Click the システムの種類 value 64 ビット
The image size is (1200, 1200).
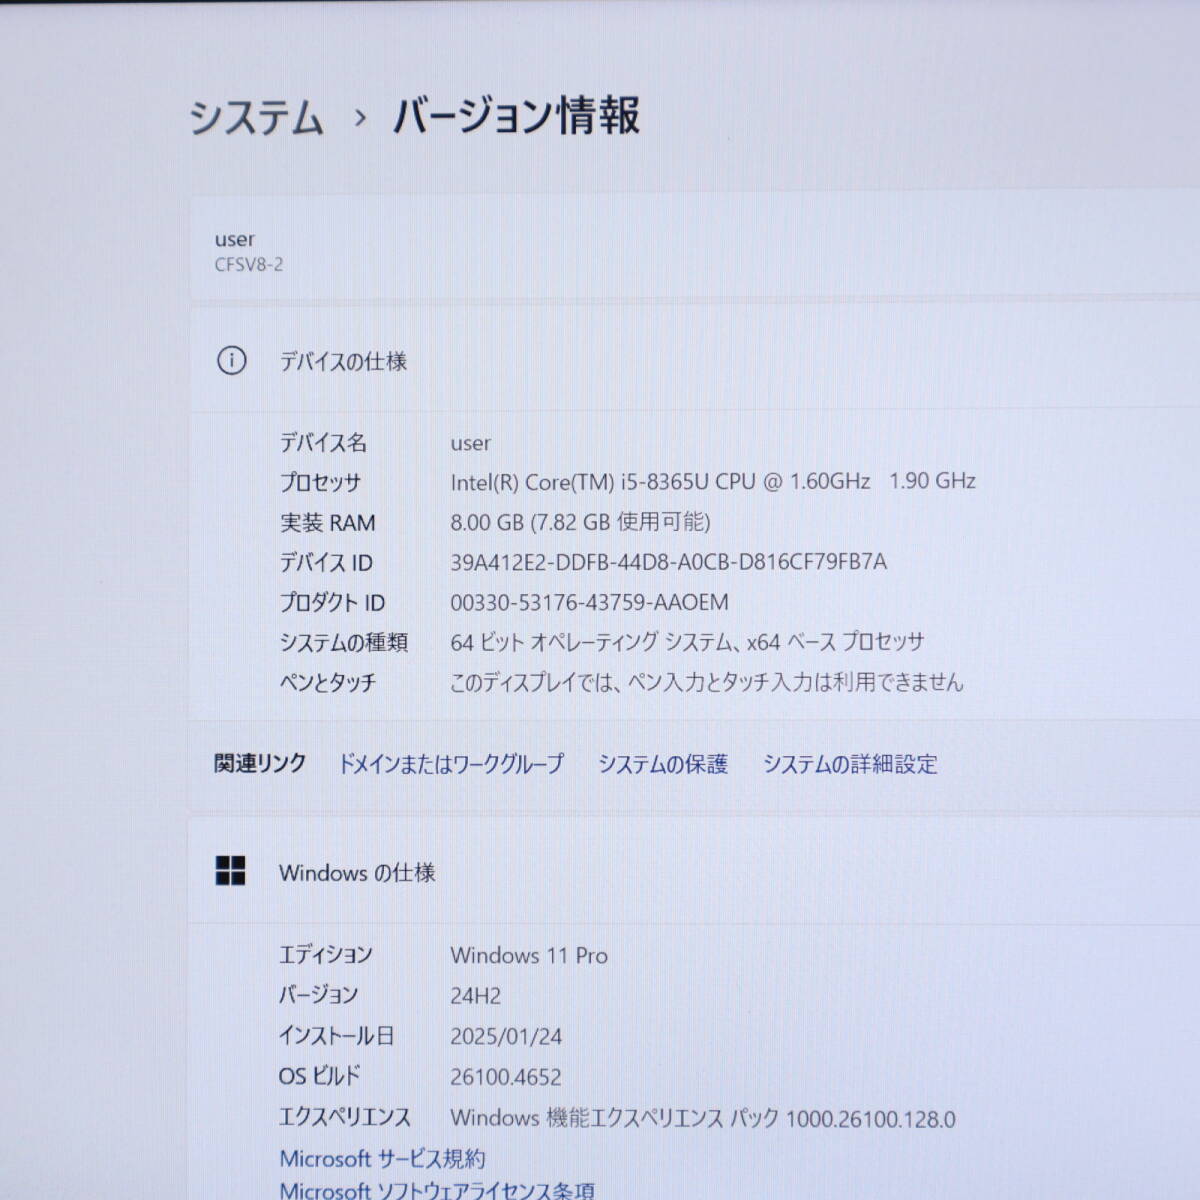[687, 642]
